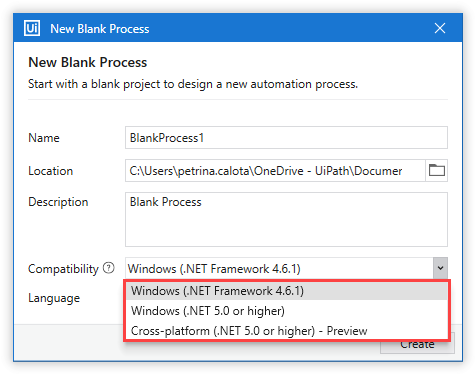Image resolution: width=476 pixels, height=375 pixels.
Task: Click the 'Start with a blank project' subtitle
Action: click(x=193, y=84)
